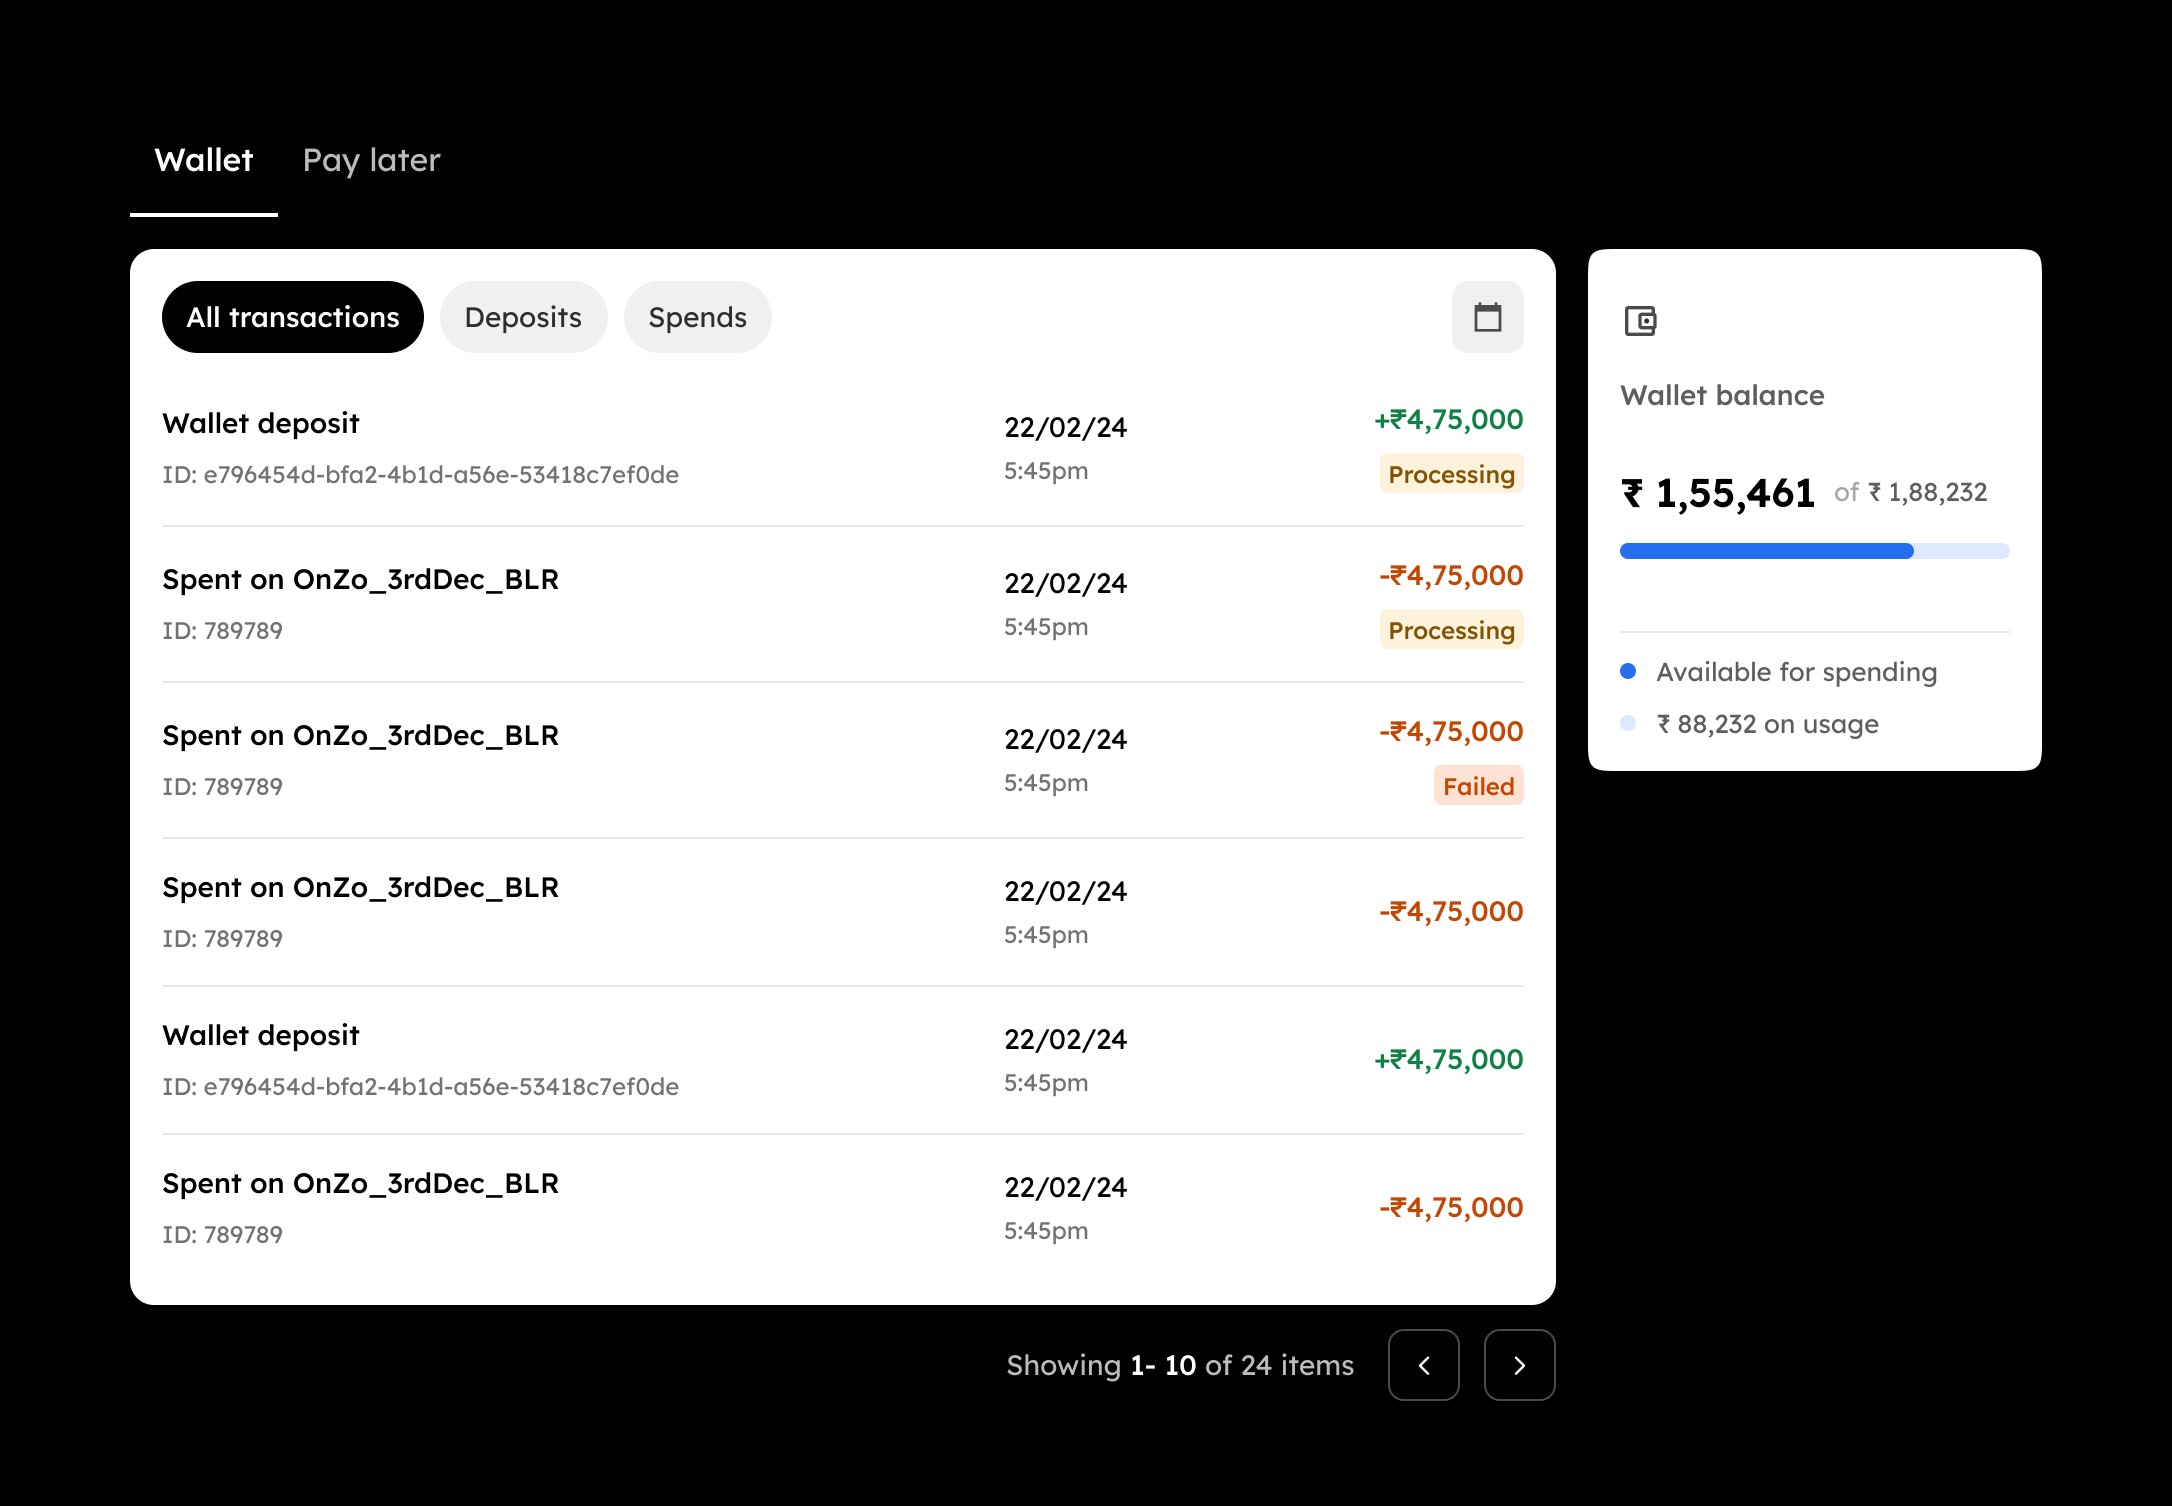The image size is (2172, 1506).
Task: Click Processing badge on first Wallet deposit
Action: pos(1450,474)
